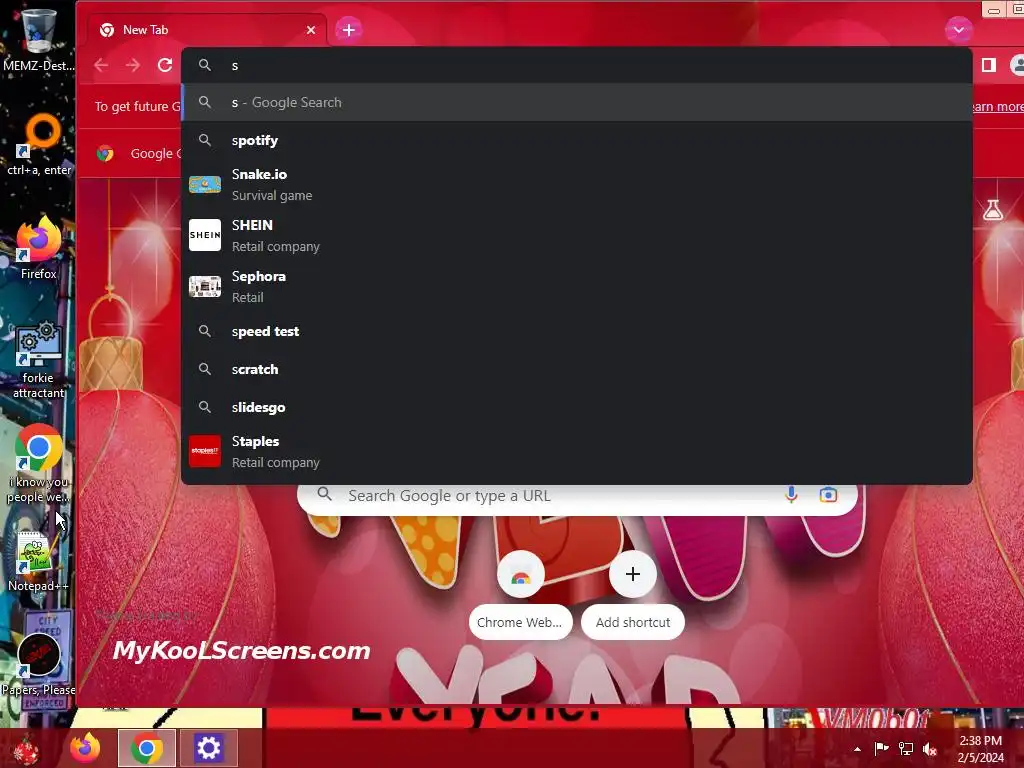Open the tab search dropdown arrow
The height and width of the screenshot is (768, 1024).
point(959,30)
